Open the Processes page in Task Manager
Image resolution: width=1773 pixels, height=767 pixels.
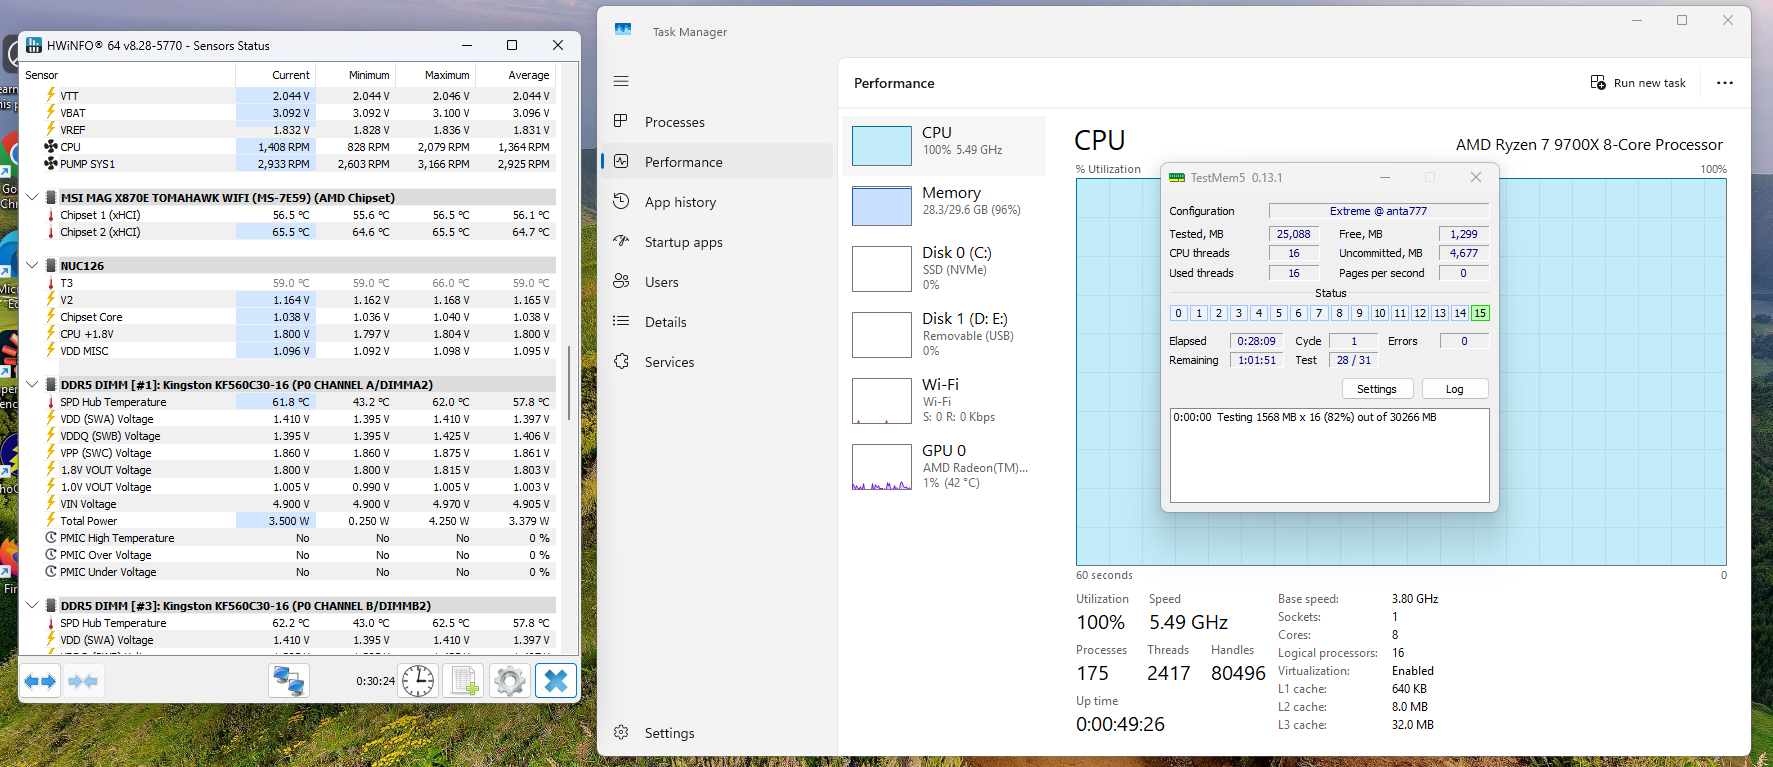[675, 122]
